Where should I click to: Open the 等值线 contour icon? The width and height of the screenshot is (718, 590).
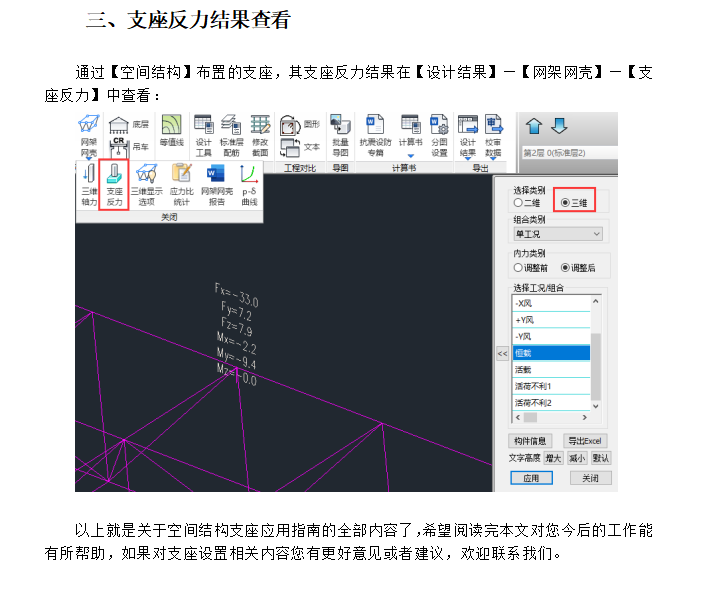(172, 125)
